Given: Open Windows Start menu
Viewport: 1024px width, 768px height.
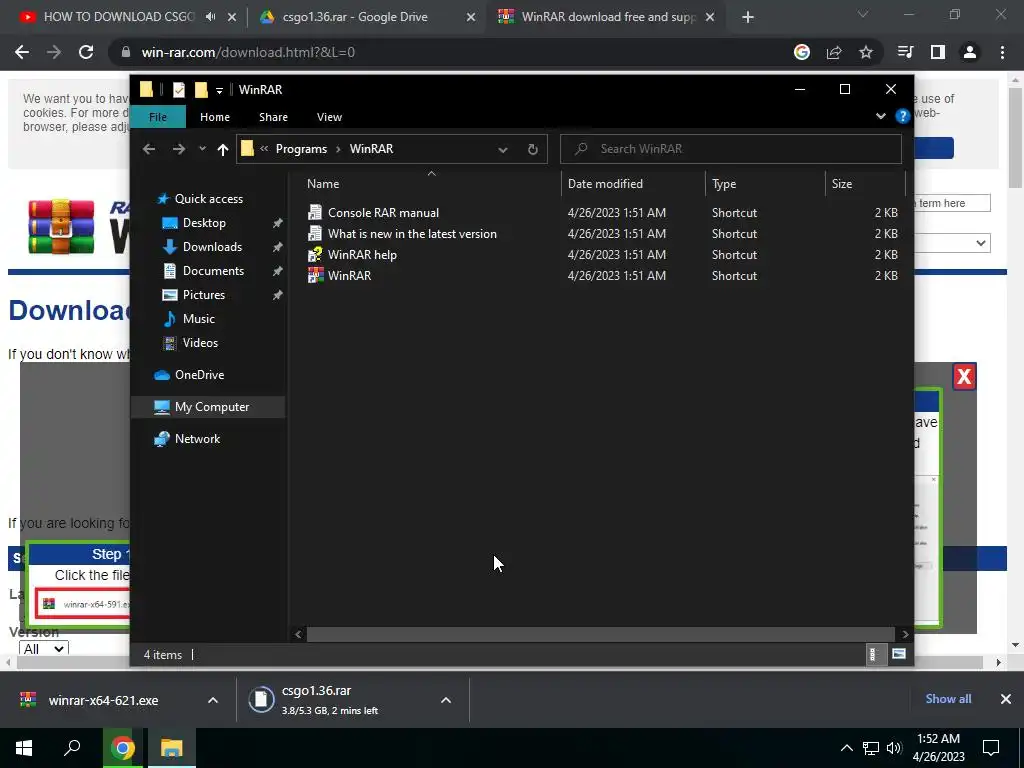Looking at the screenshot, I should [x=24, y=748].
